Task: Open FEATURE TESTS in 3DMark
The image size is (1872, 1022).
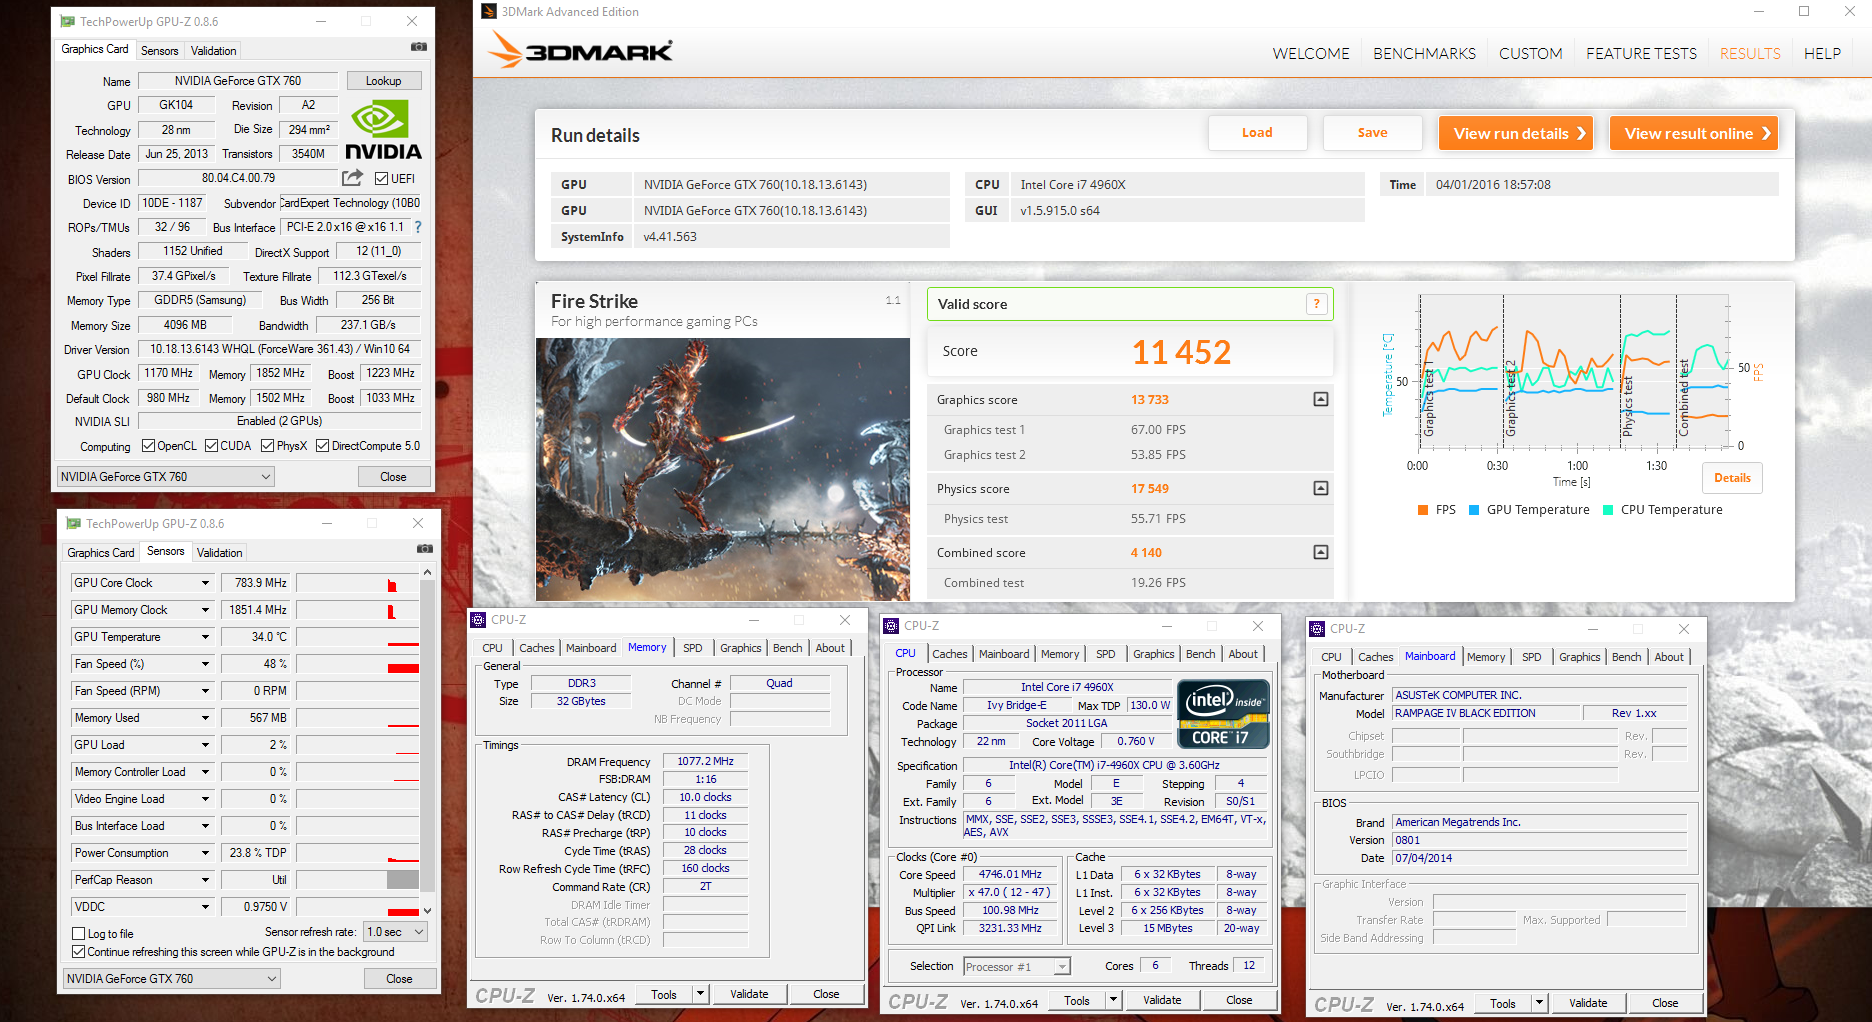Action: (x=1641, y=54)
